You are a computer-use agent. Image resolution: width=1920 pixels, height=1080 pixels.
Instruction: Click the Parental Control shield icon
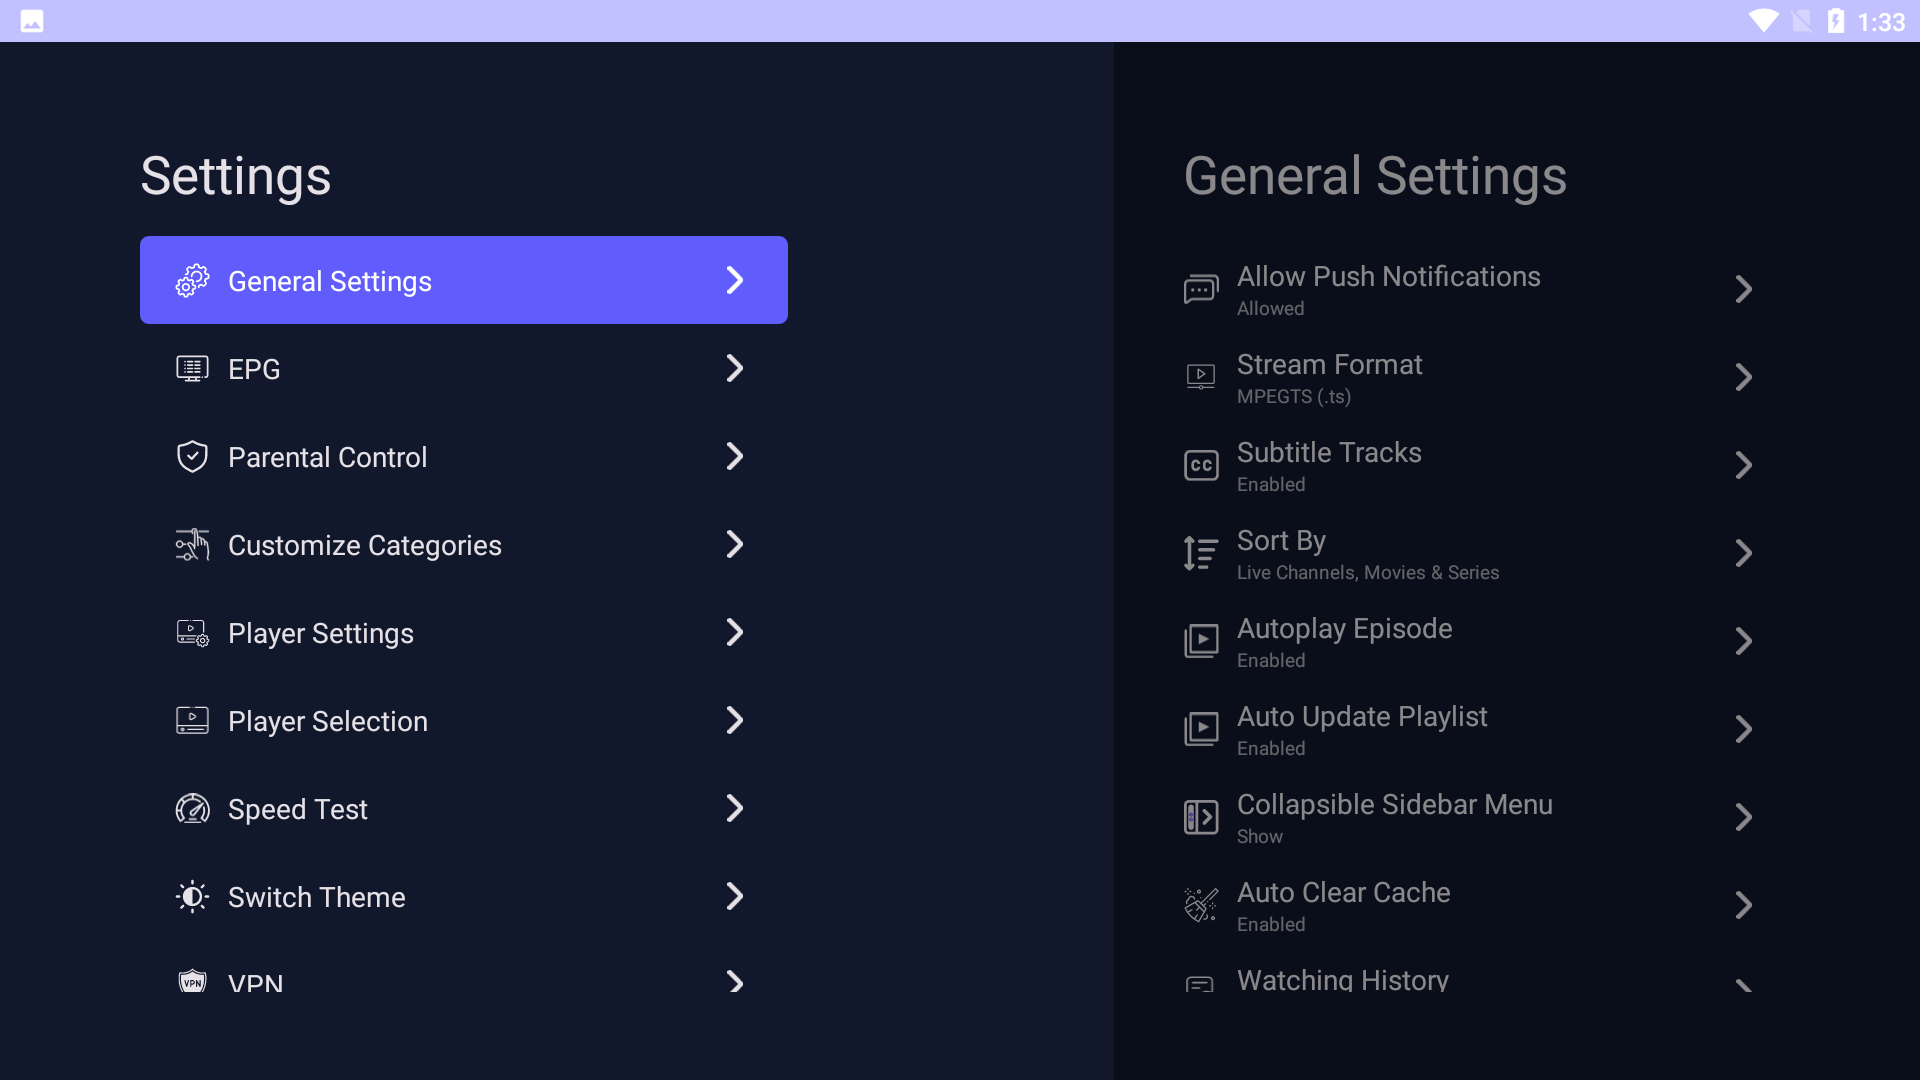192,457
